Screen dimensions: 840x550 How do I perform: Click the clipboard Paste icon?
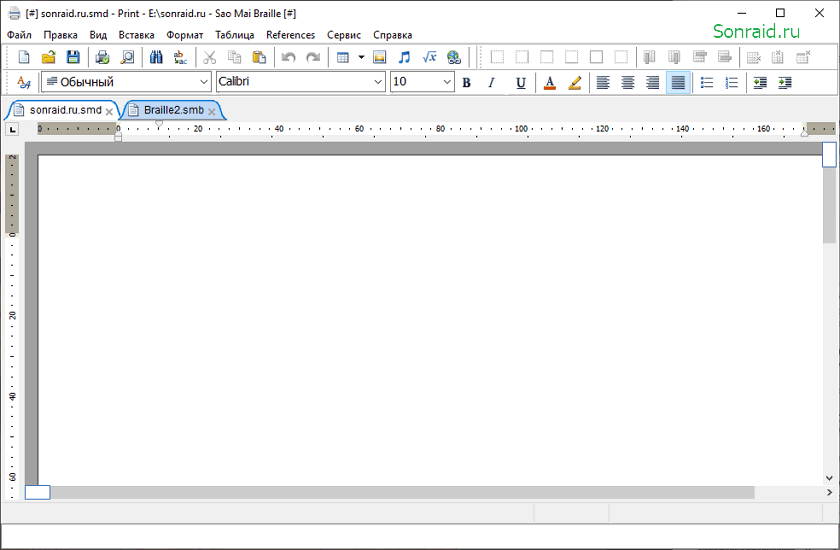[259, 57]
